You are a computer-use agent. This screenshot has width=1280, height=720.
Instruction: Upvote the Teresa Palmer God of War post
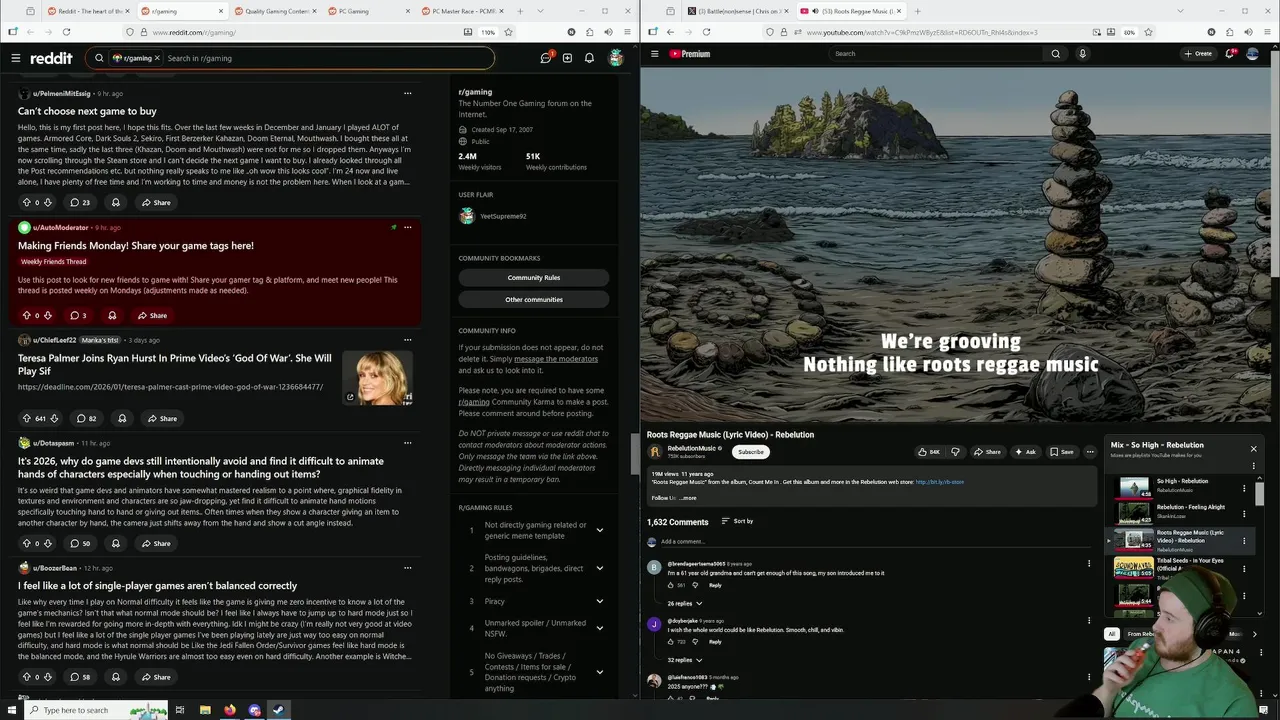tap(27, 418)
